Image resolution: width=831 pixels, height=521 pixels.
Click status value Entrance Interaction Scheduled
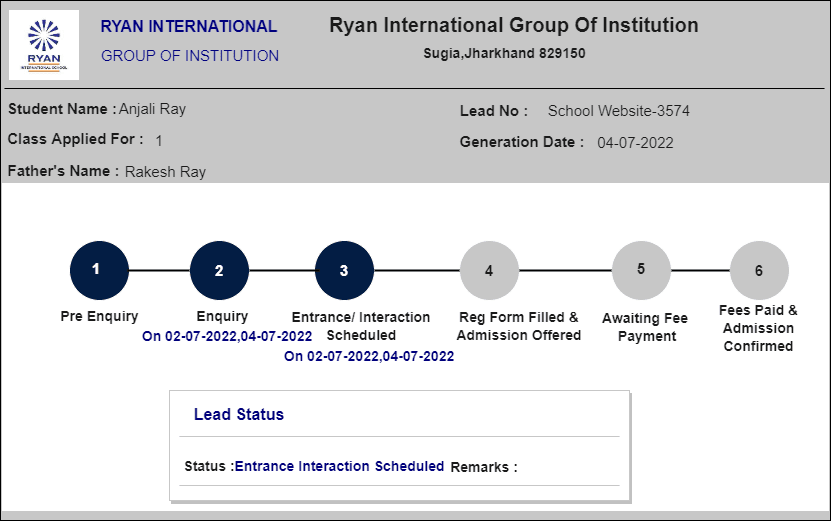pyautogui.click(x=339, y=466)
